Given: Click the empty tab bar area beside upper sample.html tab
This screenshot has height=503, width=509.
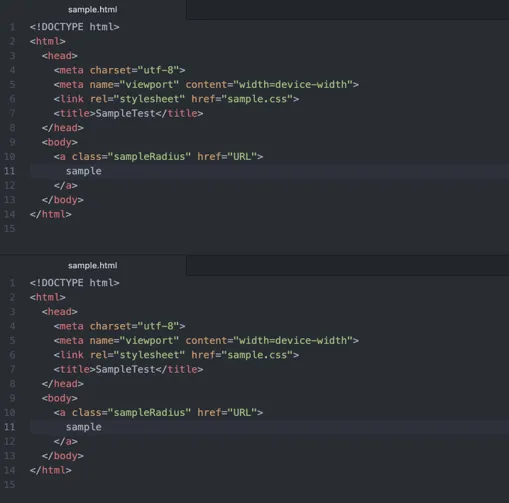Looking at the screenshot, I should click(347, 10).
